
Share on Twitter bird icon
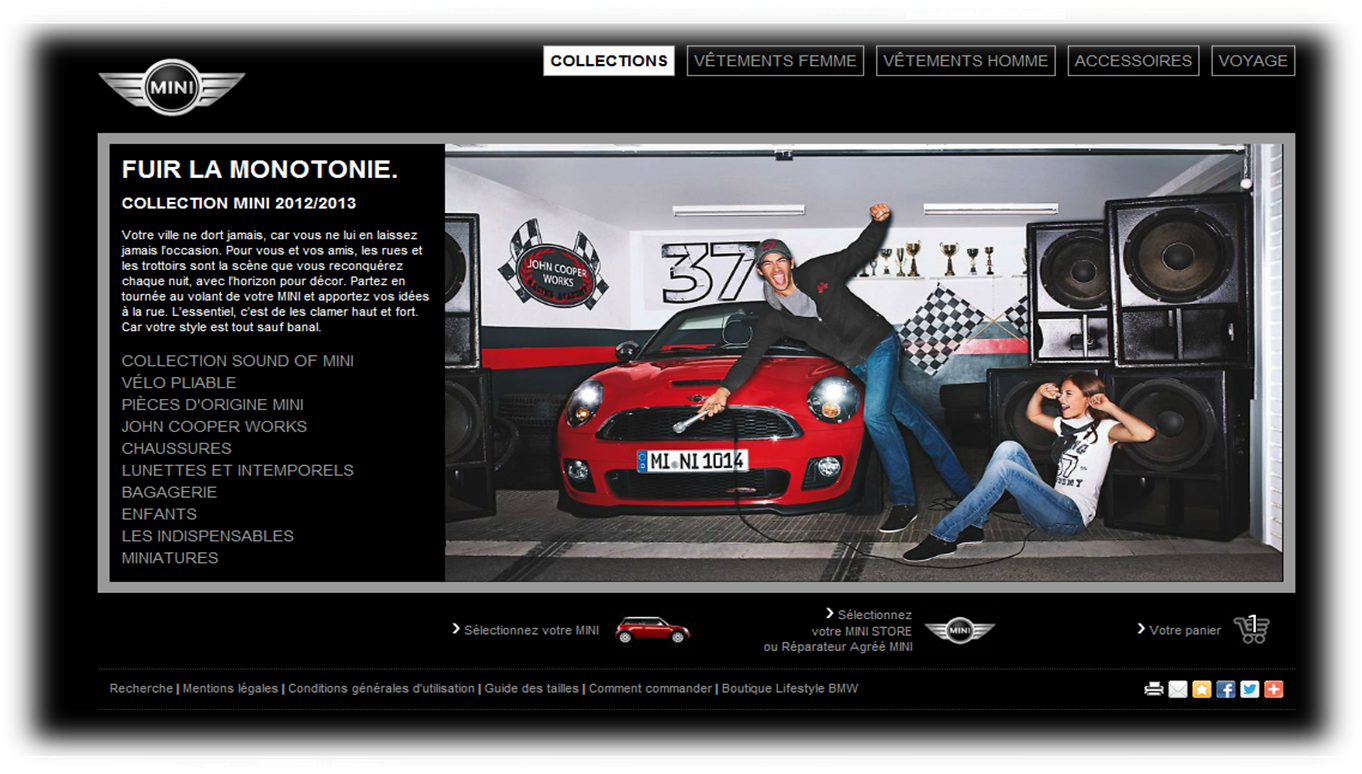1250,689
